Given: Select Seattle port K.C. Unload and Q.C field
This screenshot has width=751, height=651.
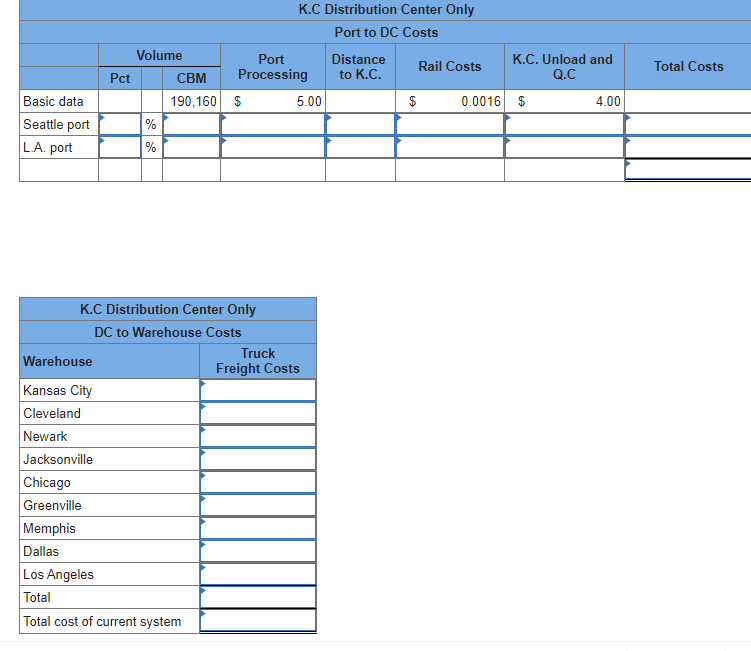Looking at the screenshot, I should [x=564, y=124].
